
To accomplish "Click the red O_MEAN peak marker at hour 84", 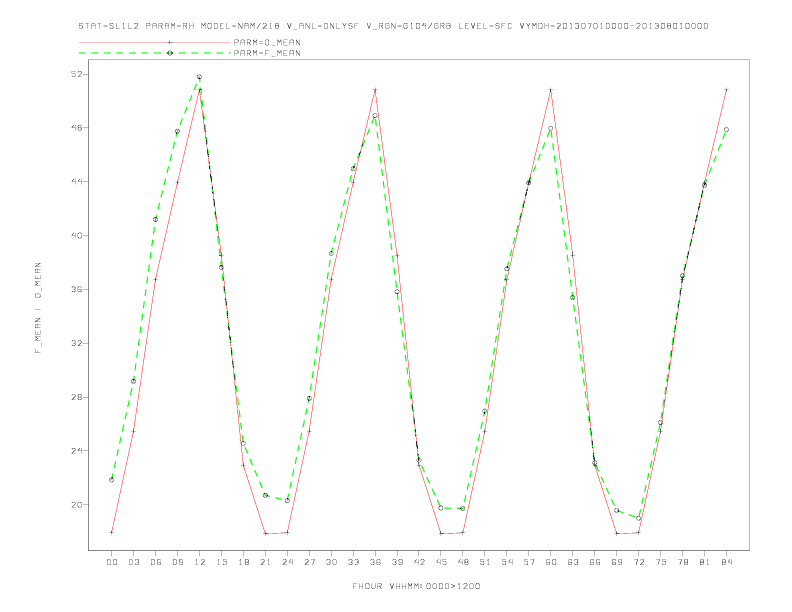I will [x=726, y=90].
